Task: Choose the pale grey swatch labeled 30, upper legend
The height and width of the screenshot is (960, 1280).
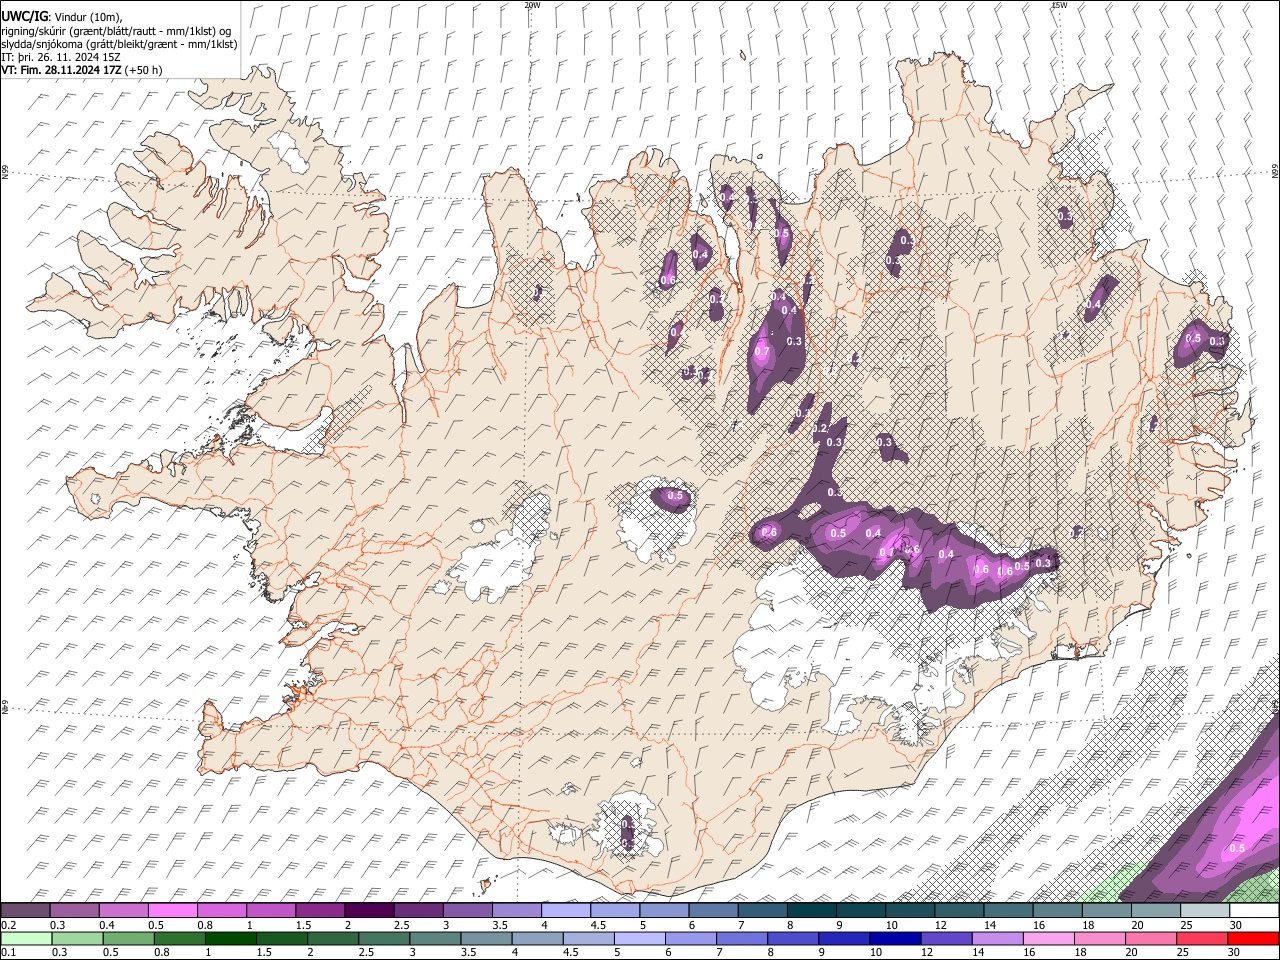Action: coord(1254,910)
